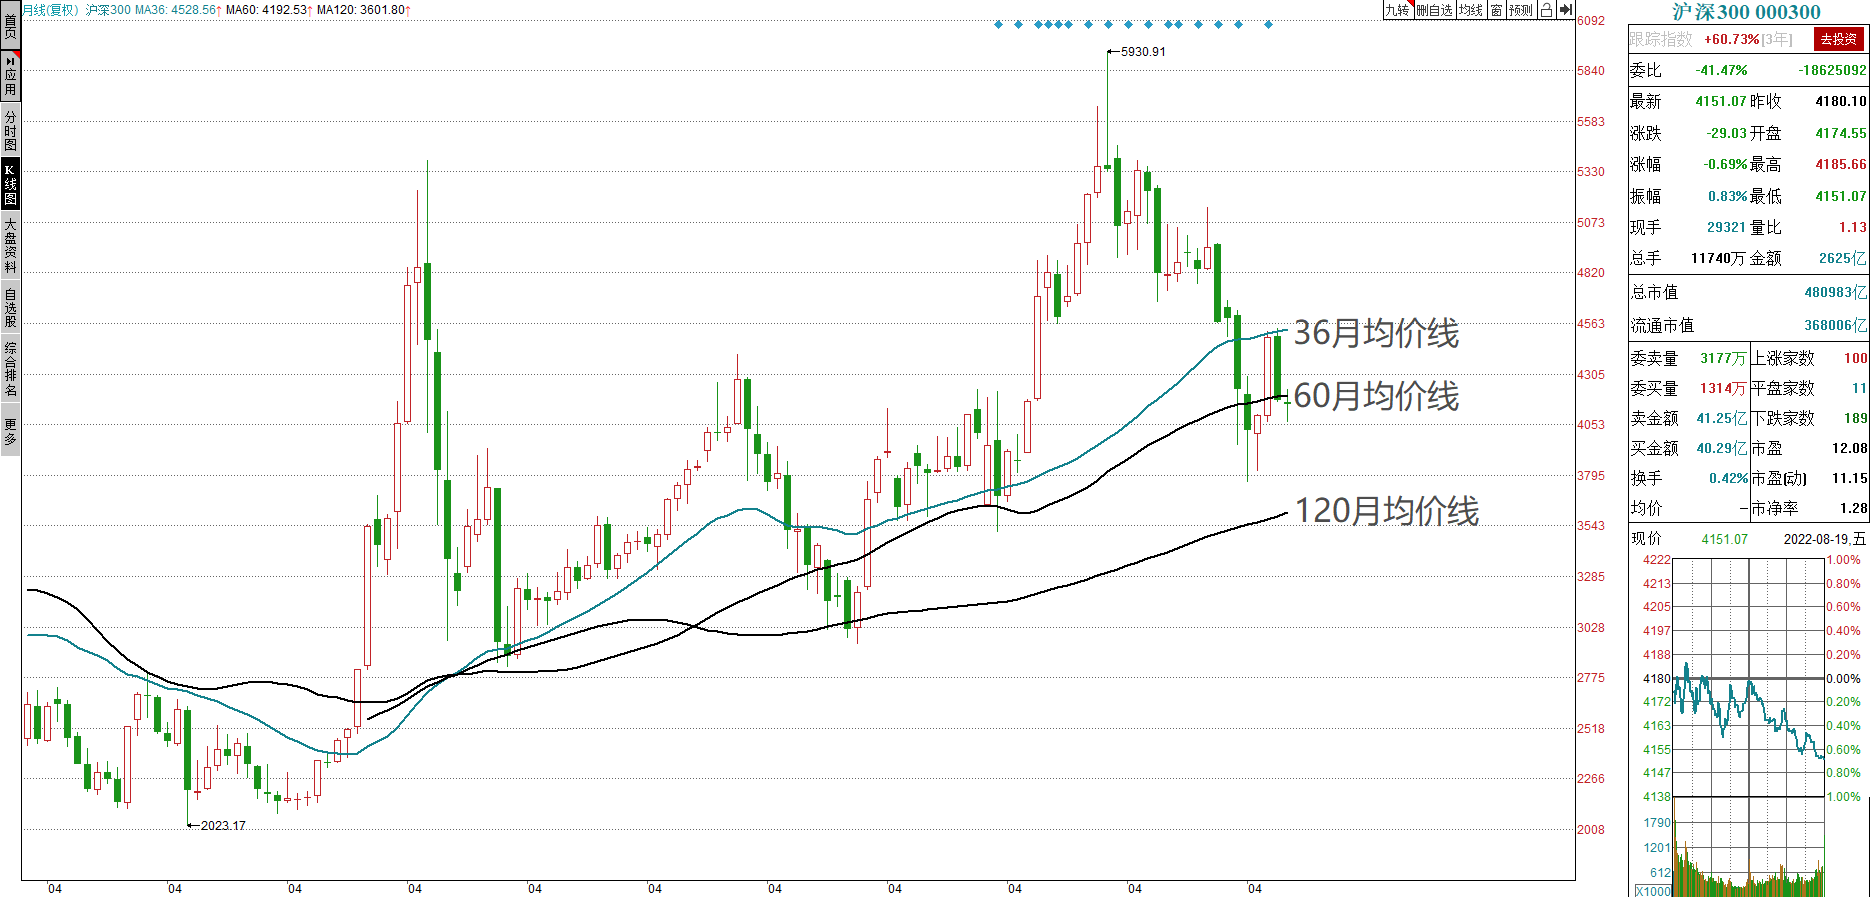This screenshot has width=1870, height=897.
Task: Click the 均线 moving average toolbar button
Action: (1471, 10)
